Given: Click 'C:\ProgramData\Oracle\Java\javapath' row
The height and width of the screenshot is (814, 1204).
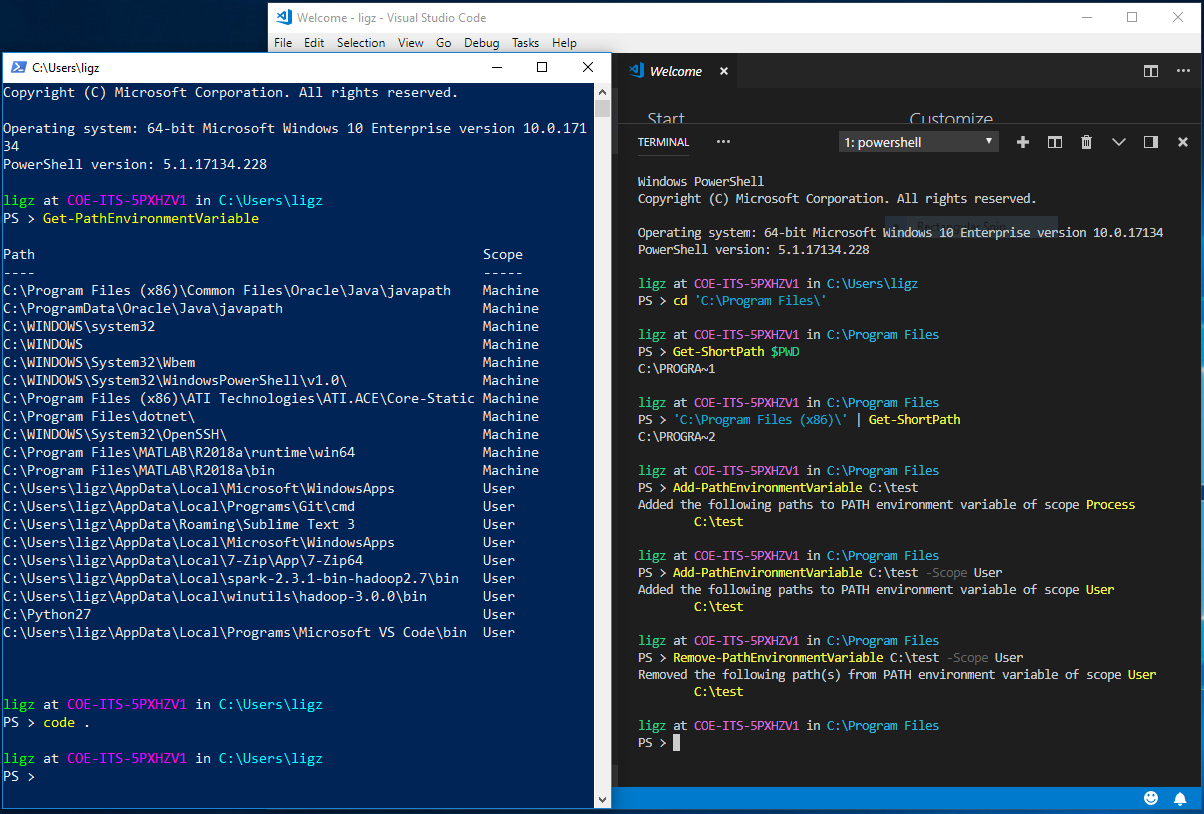Looking at the screenshot, I should [143, 308].
